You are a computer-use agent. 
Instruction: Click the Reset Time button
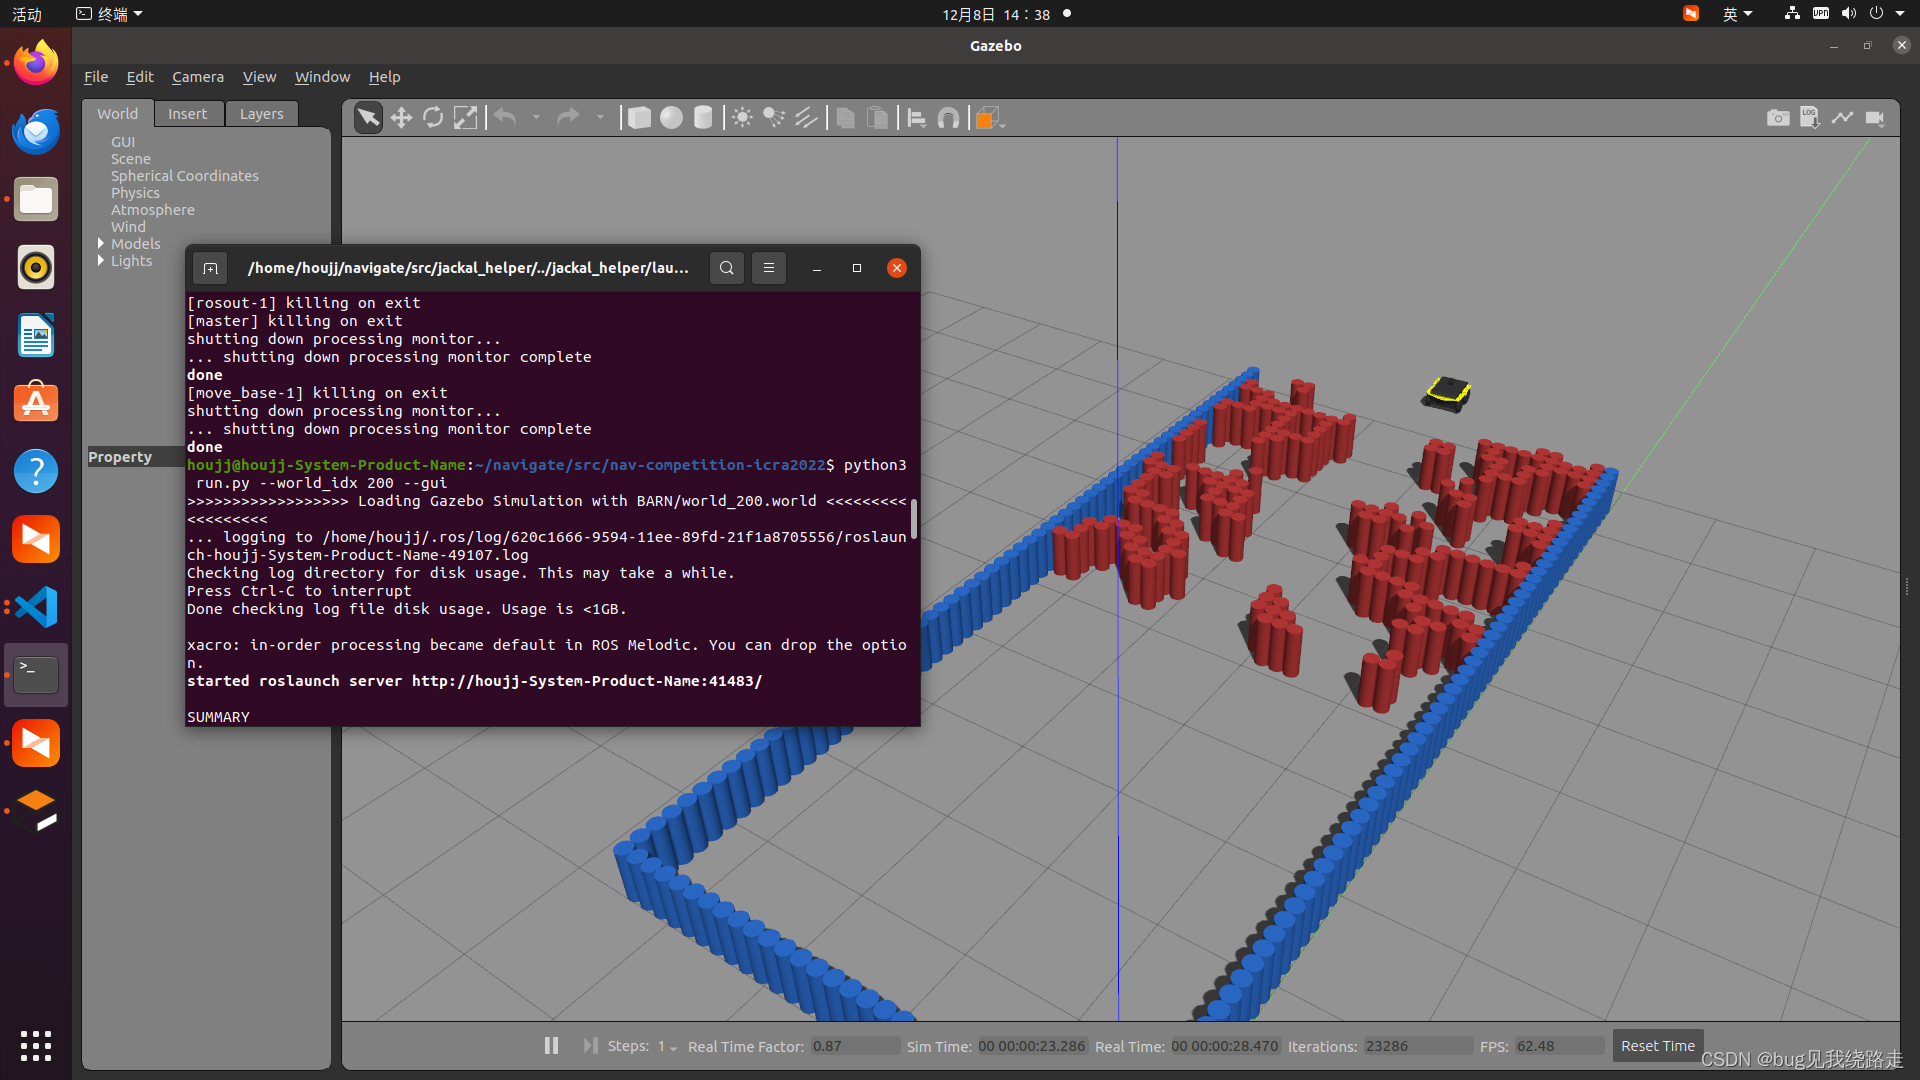(x=1657, y=1045)
